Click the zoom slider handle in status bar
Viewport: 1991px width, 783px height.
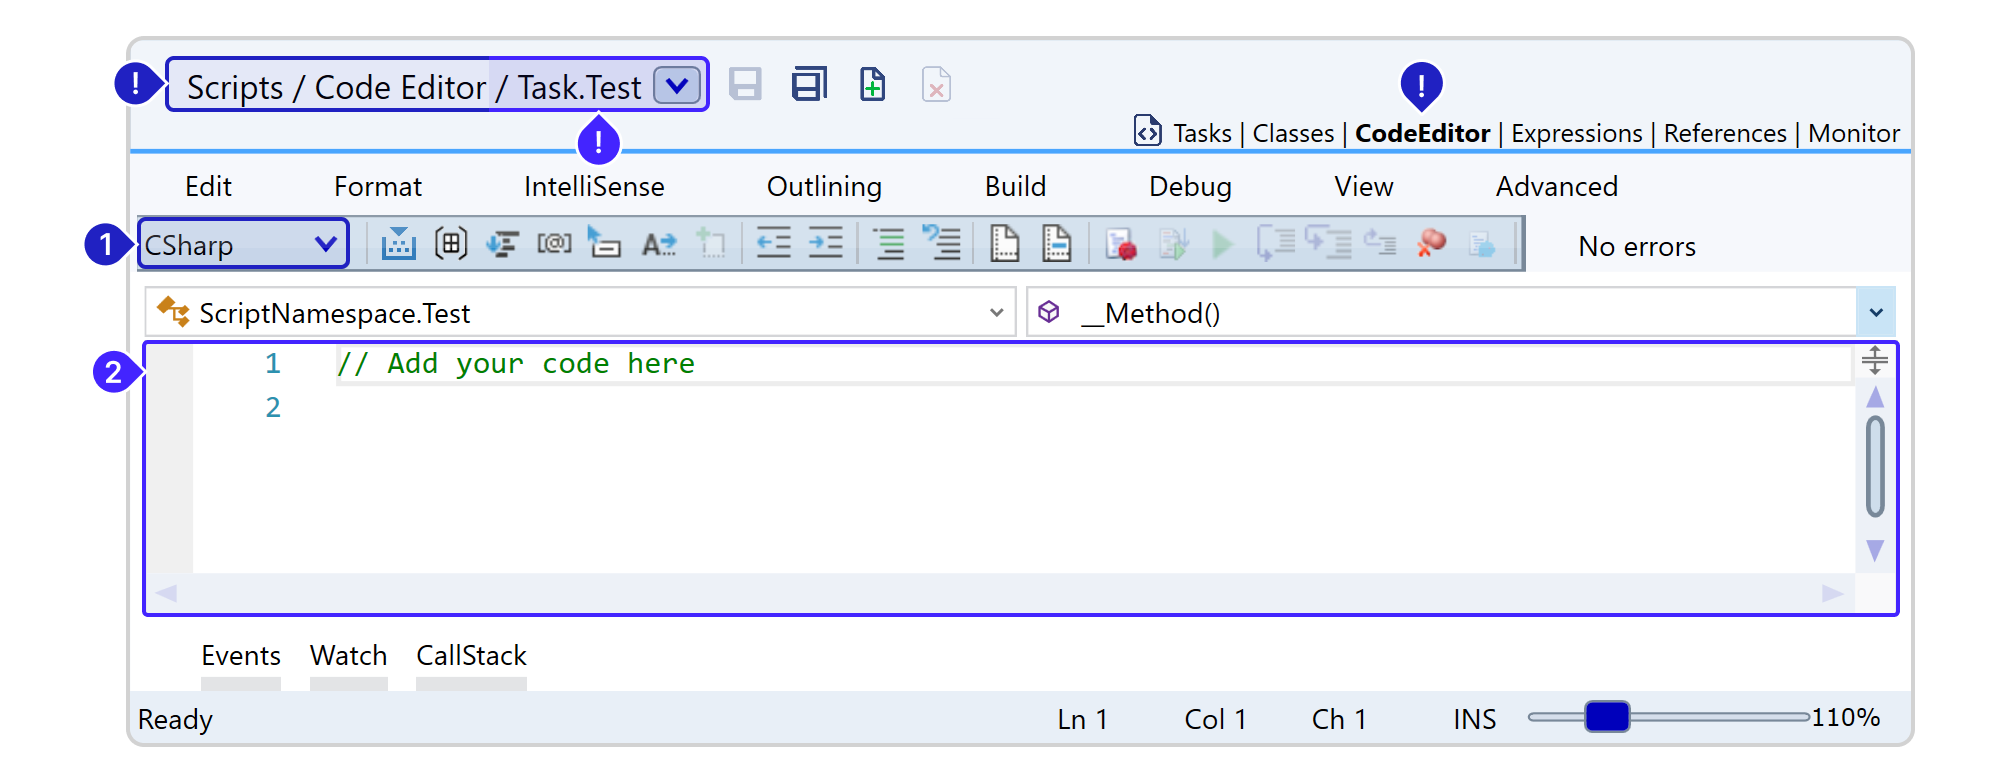1606,717
